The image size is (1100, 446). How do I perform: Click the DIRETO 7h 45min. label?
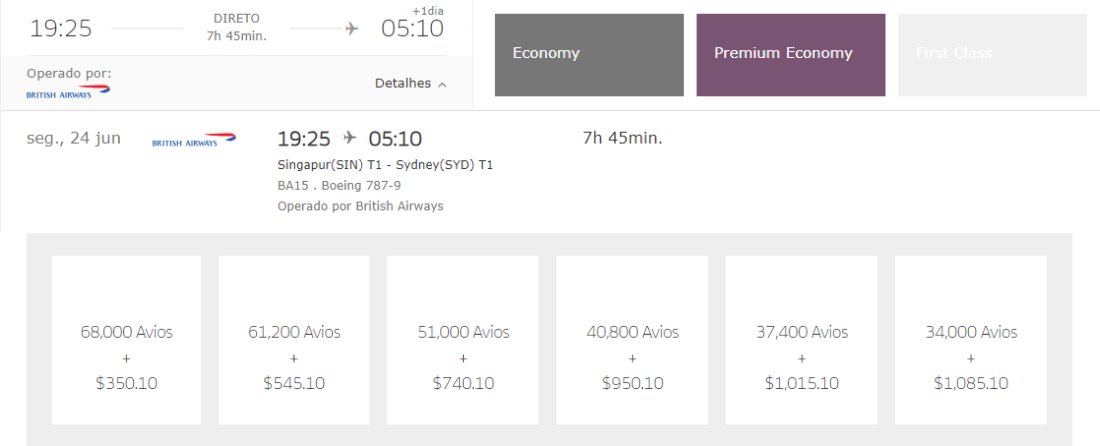(x=236, y=27)
